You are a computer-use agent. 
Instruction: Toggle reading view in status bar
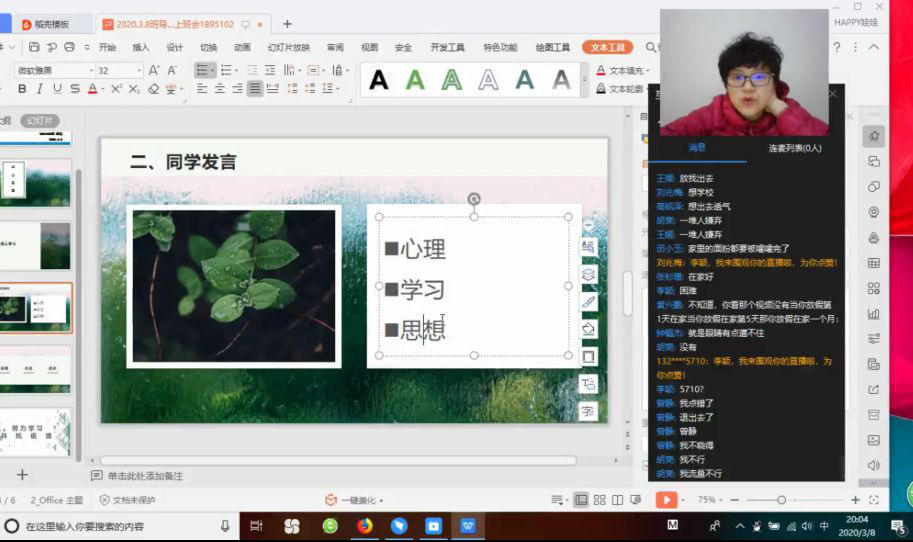tap(617, 500)
